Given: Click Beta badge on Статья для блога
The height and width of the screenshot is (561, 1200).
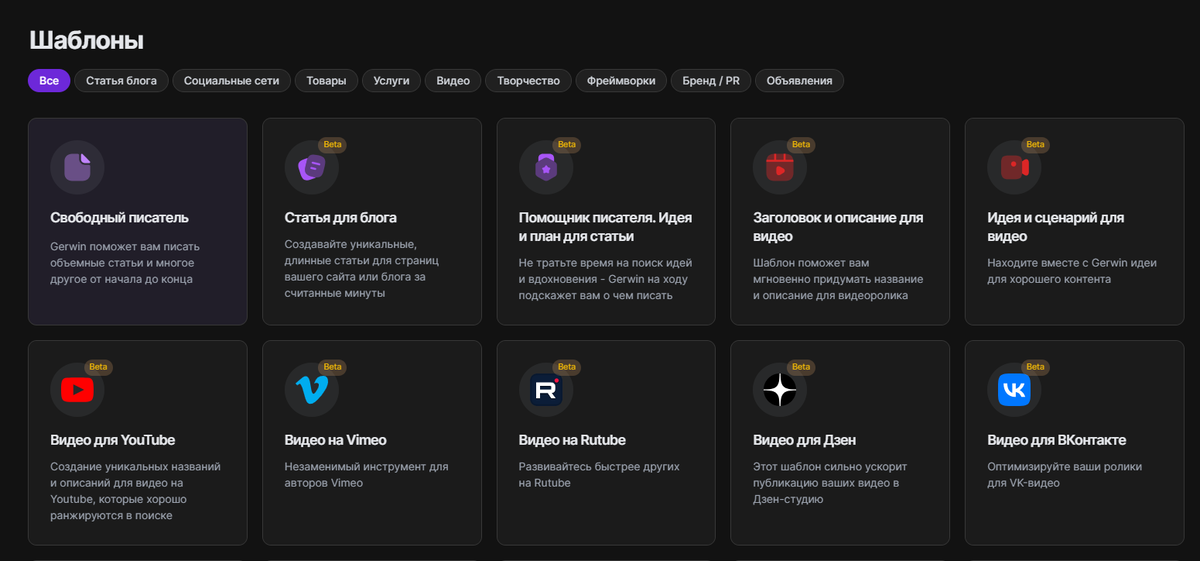Looking at the screenshot, I should 332,145.
